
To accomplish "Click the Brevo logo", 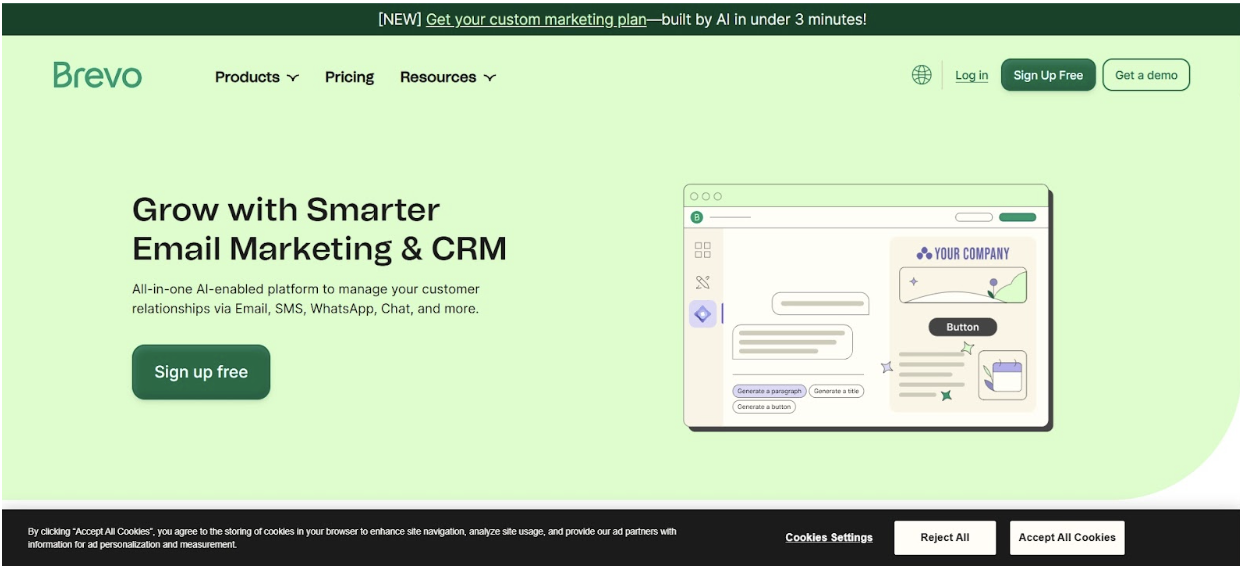I will [97, 75].
